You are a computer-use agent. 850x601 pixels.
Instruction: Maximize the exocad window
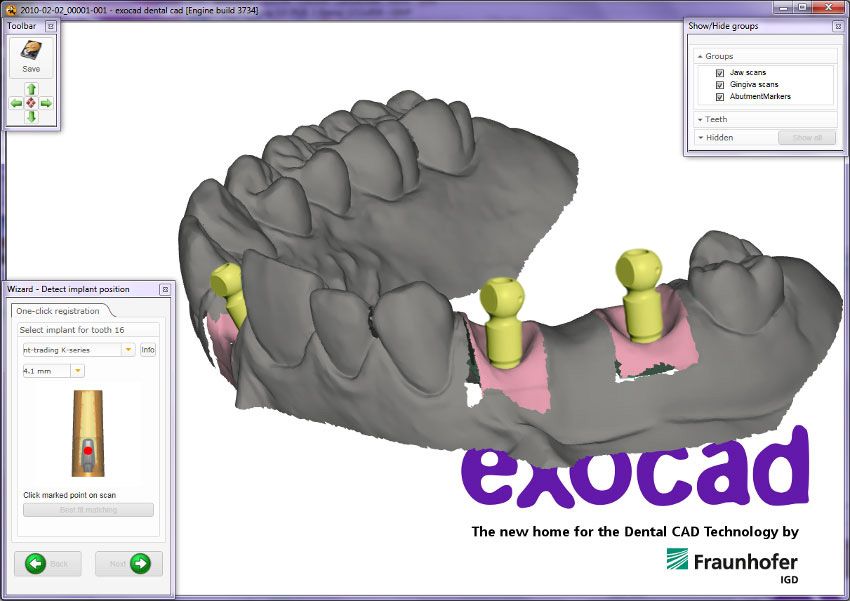(803, 7)
